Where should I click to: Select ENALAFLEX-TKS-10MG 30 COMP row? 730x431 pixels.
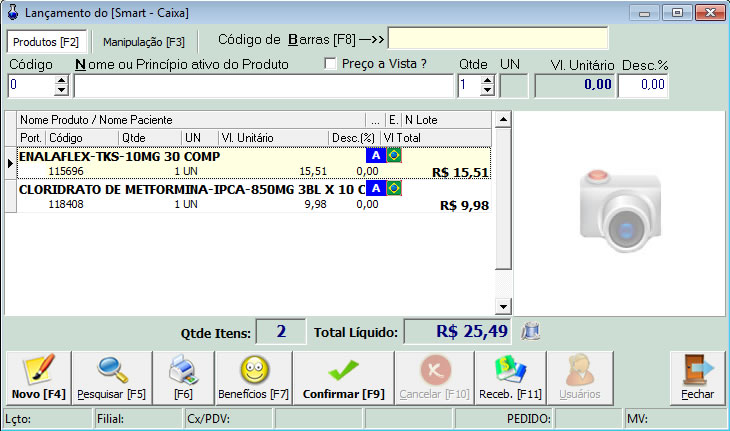click(x=254, y=163)
